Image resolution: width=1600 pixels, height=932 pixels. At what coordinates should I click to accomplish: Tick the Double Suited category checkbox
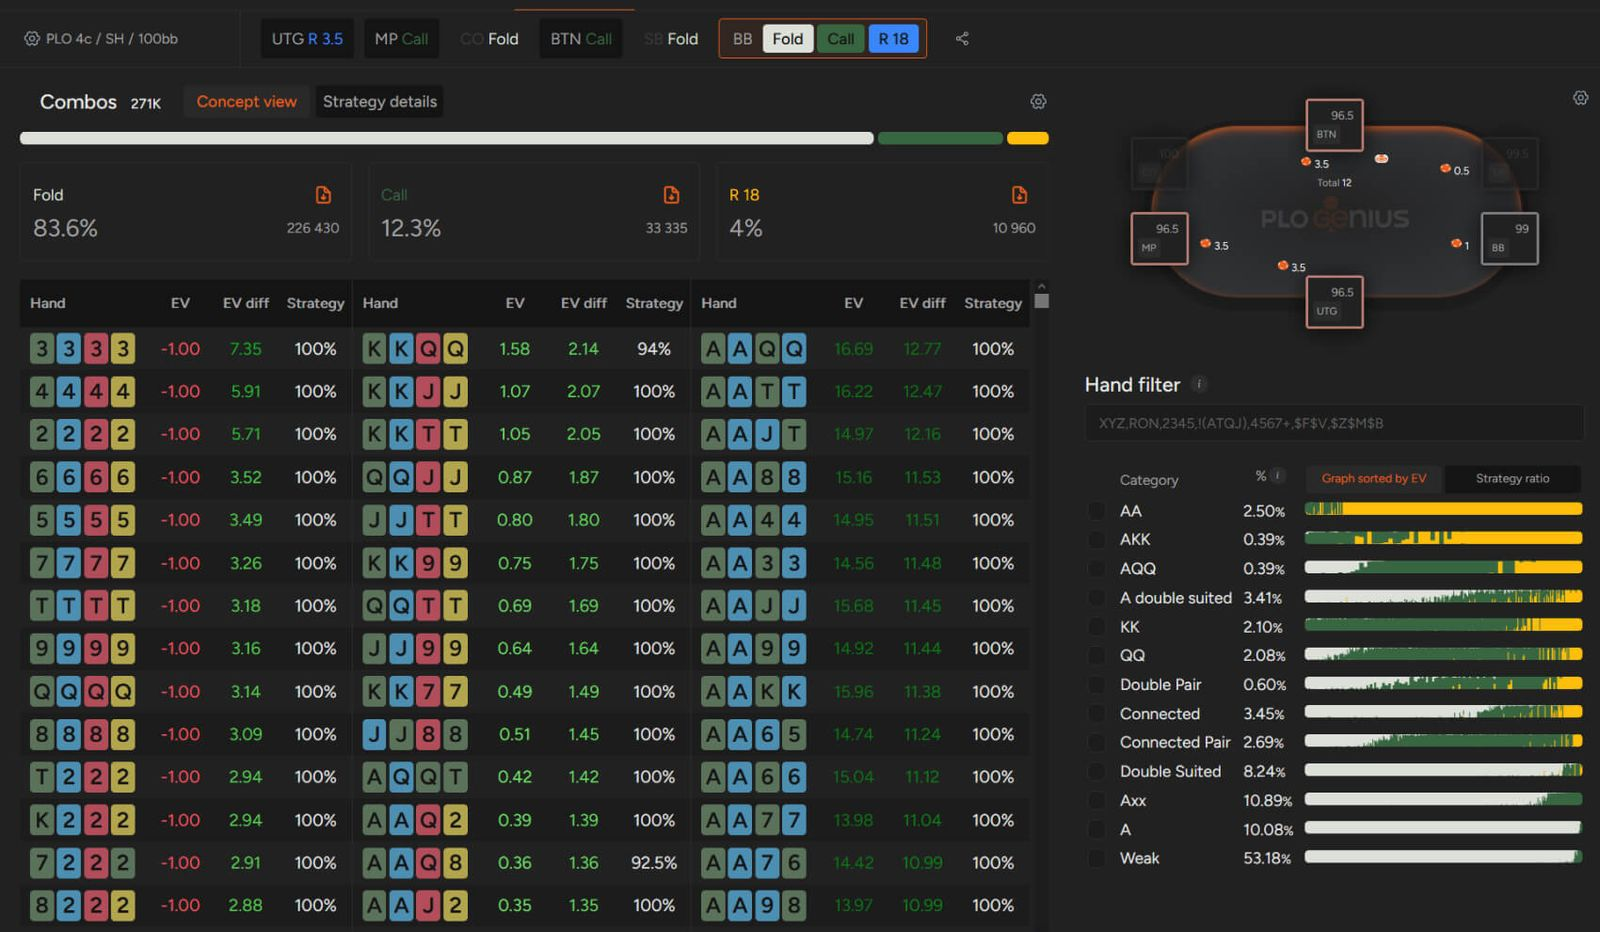coord(1097,772)
